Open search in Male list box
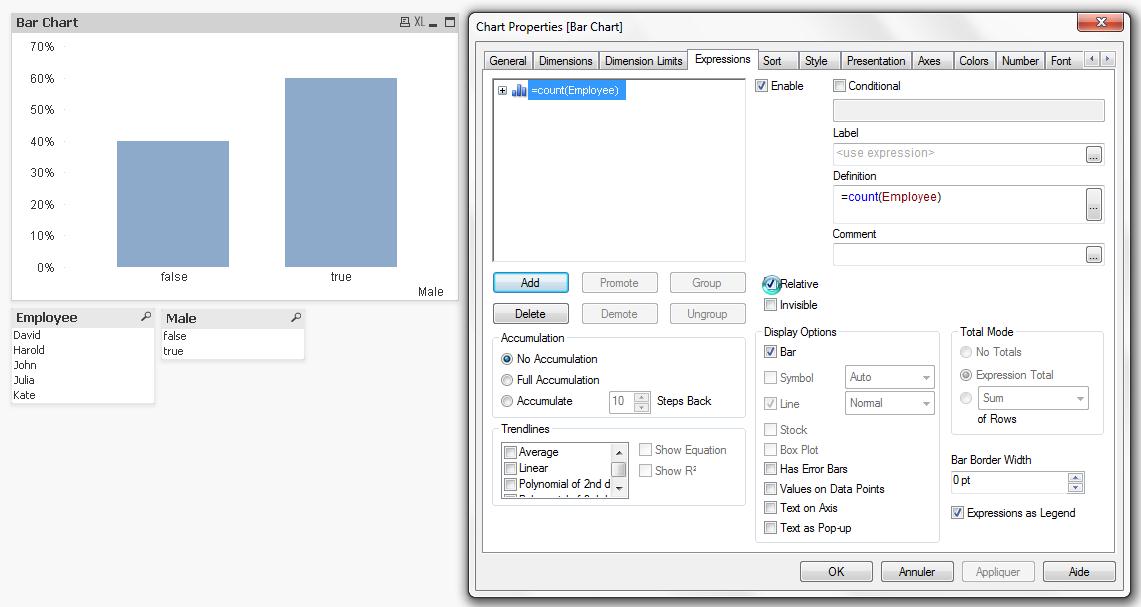The height and width of the screenshot is (607, 1141). [x=295, y=317]
